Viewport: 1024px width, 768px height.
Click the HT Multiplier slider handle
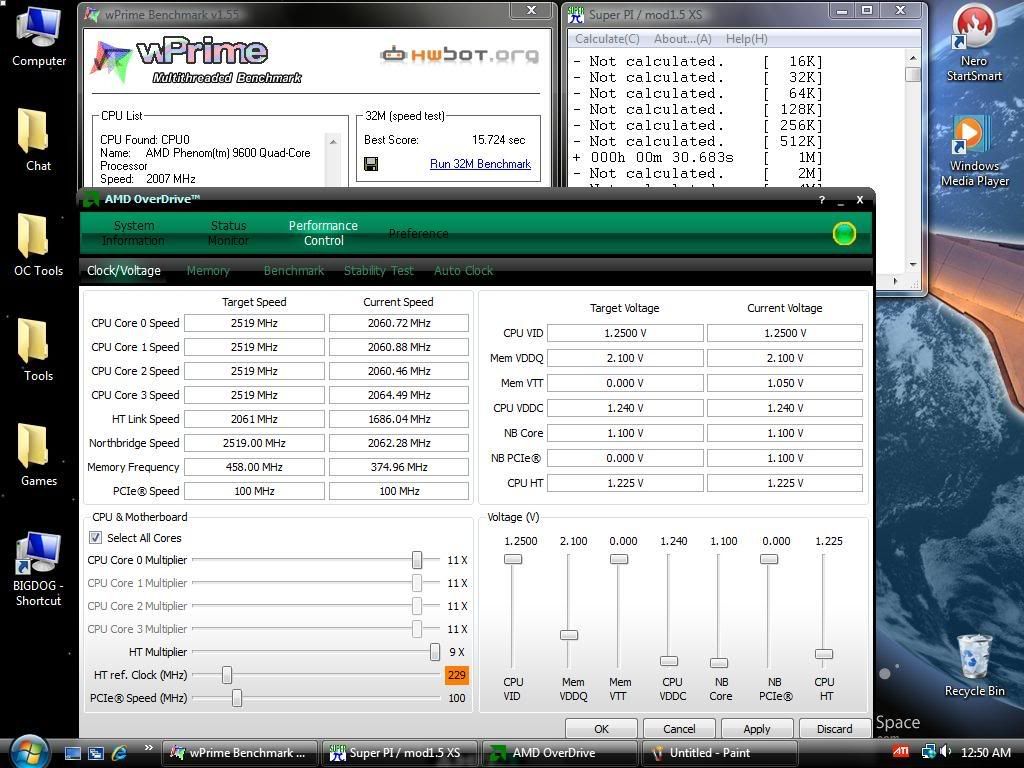point(435,652)
